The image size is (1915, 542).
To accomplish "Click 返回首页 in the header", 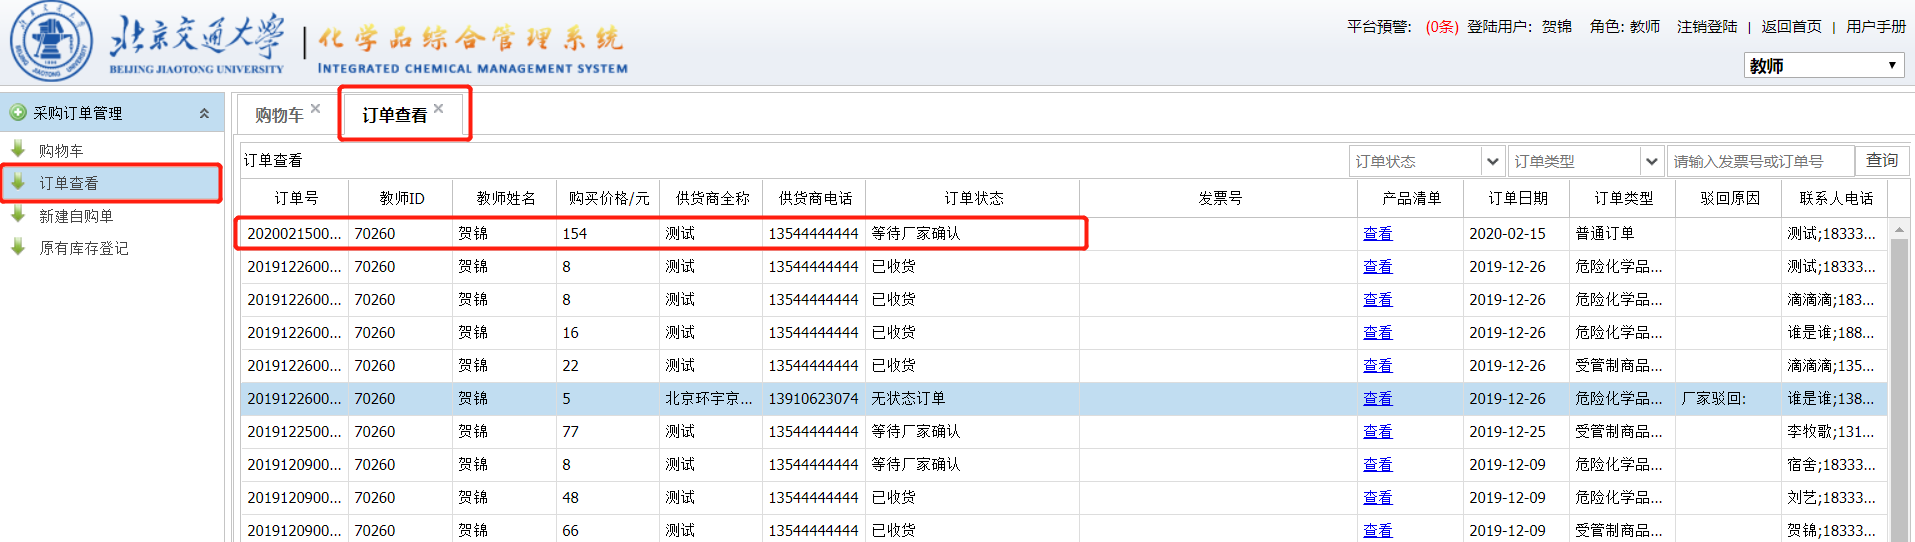I will coord(1791,27).
